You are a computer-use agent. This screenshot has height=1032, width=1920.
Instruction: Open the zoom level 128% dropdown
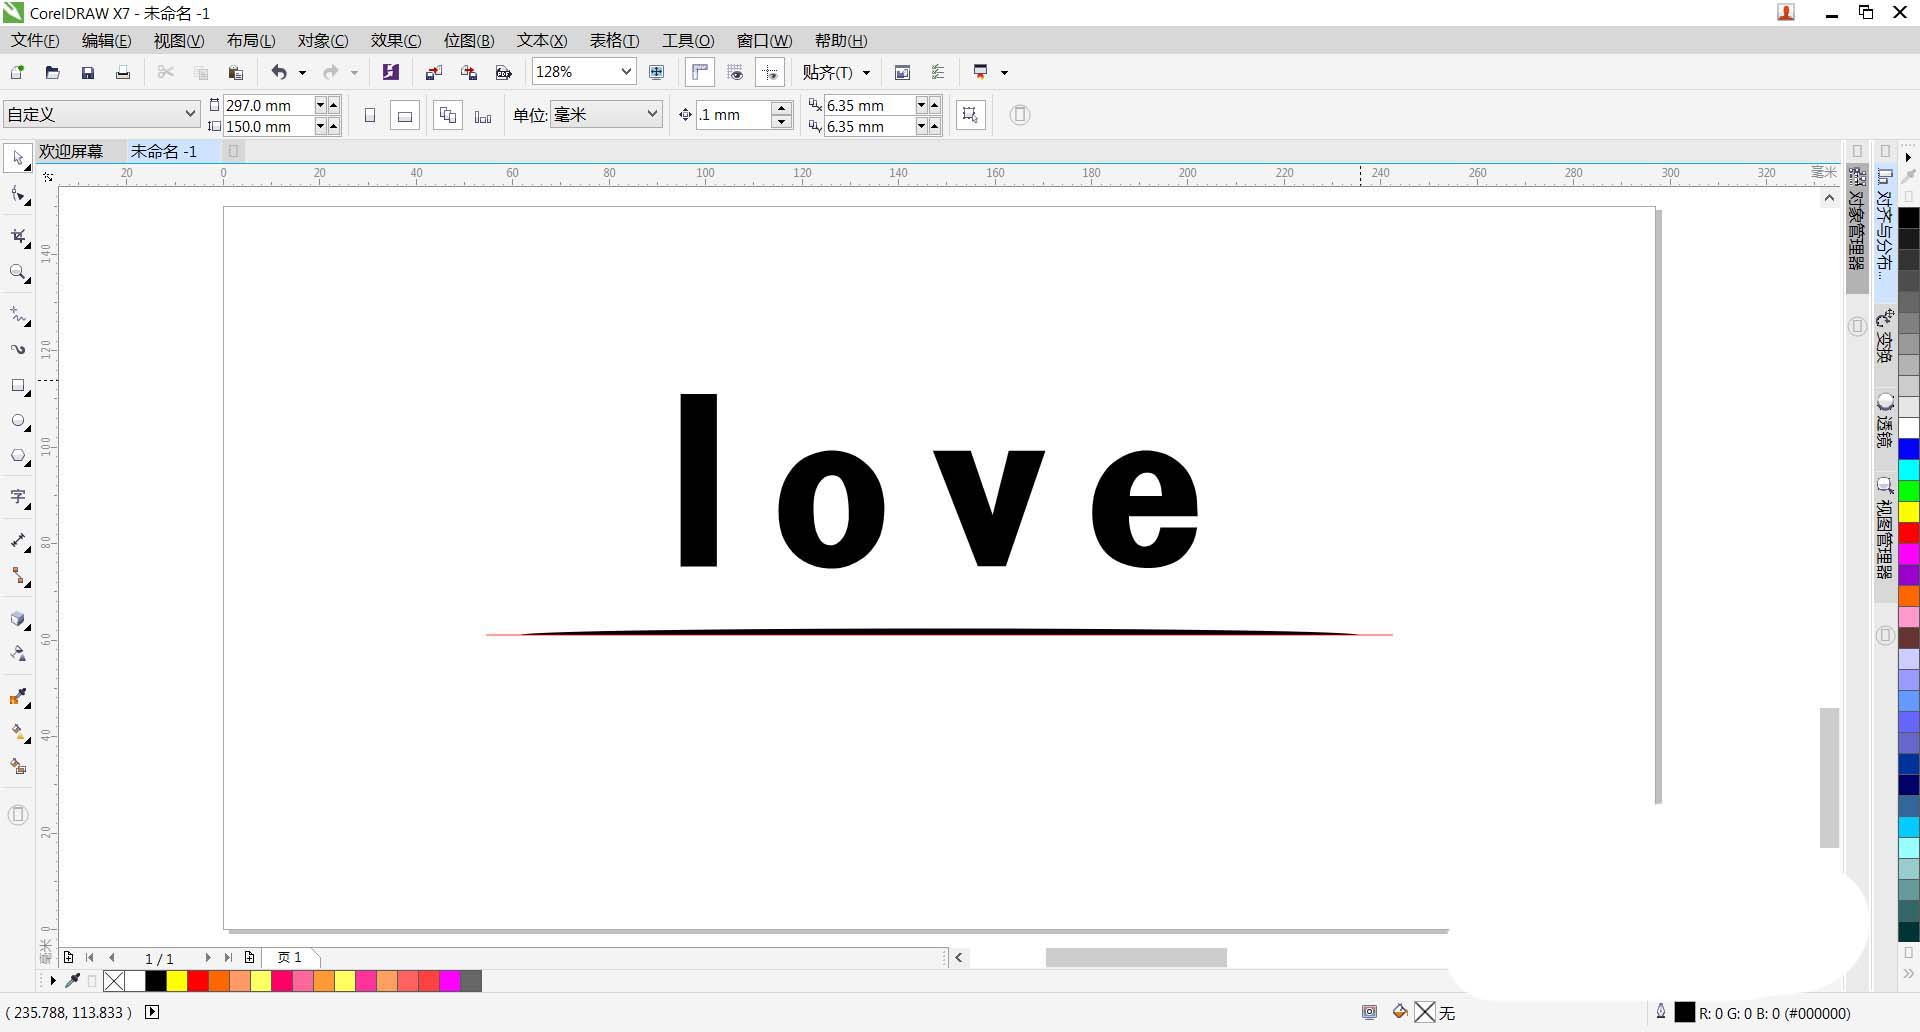click(626, 72)
